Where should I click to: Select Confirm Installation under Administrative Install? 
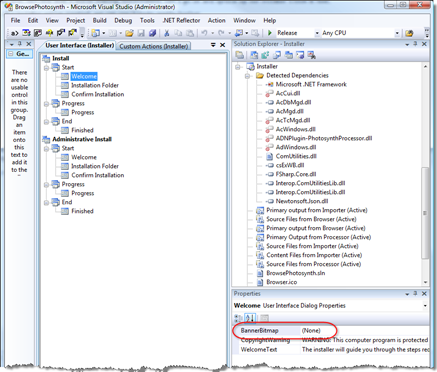click(98, 175)
